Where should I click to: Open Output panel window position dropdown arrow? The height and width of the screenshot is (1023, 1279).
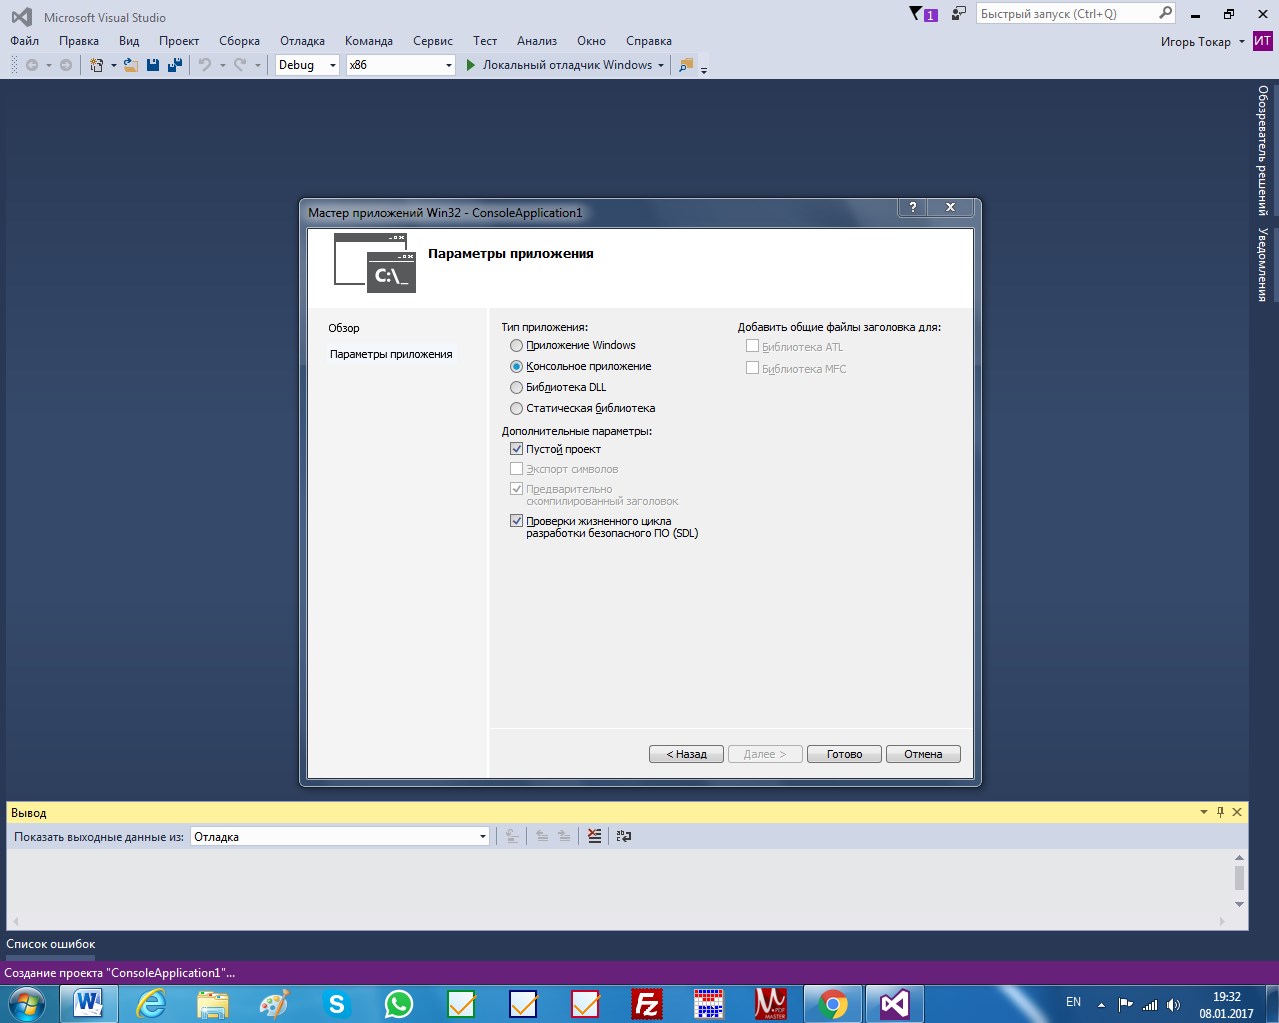pos(1203,812)
